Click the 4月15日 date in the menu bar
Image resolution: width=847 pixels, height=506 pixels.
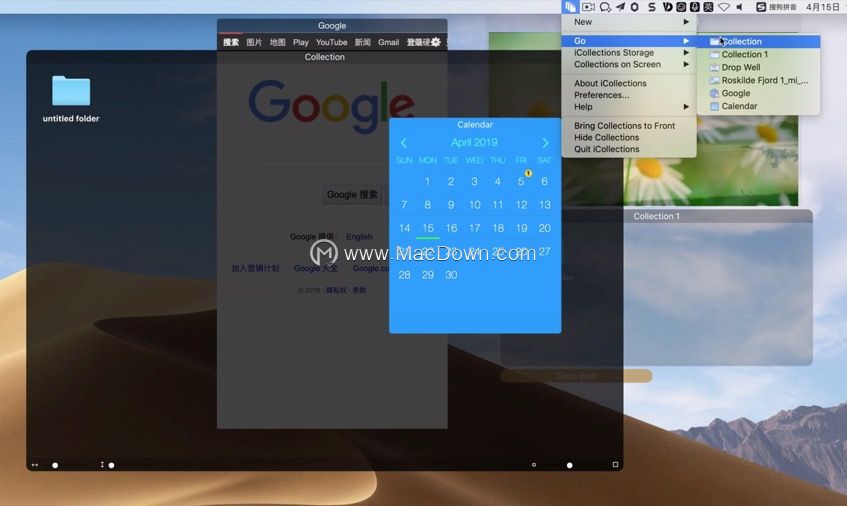823,7
